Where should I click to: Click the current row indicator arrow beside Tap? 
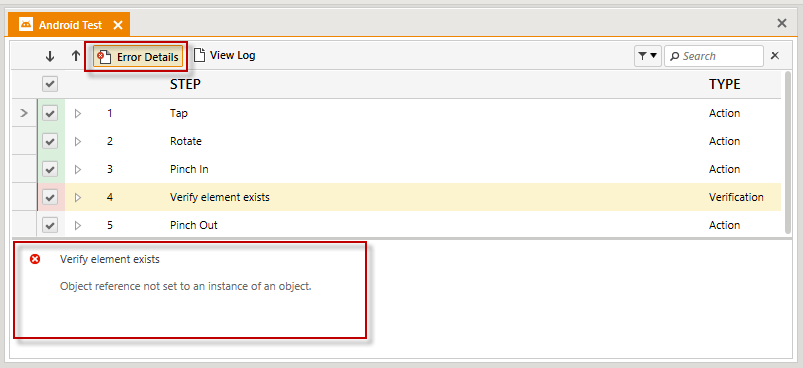click(x=24, y=113)
